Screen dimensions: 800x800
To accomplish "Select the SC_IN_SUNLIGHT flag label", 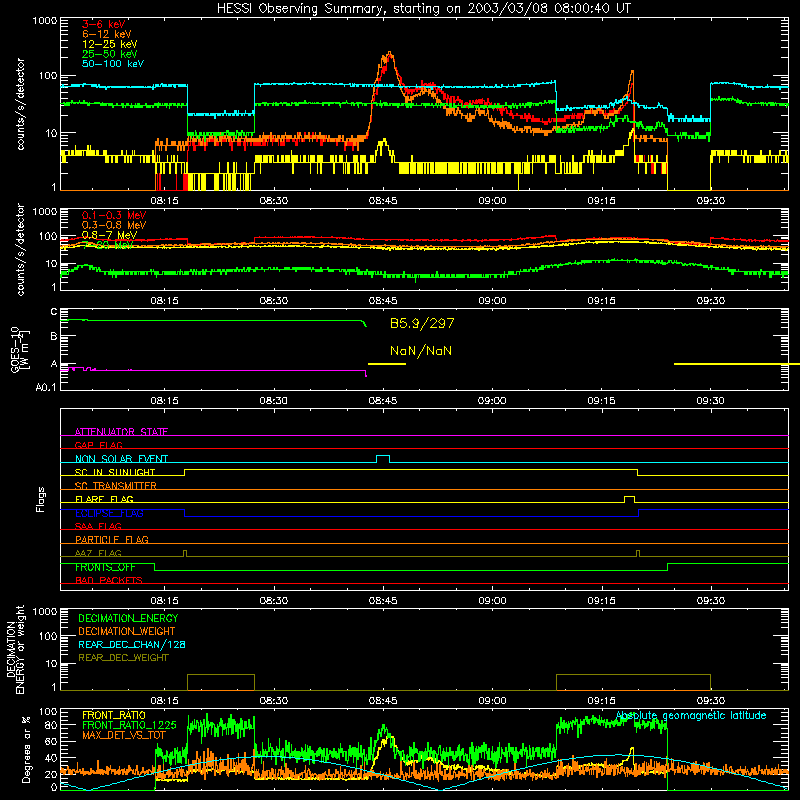I will pos(115,472).
